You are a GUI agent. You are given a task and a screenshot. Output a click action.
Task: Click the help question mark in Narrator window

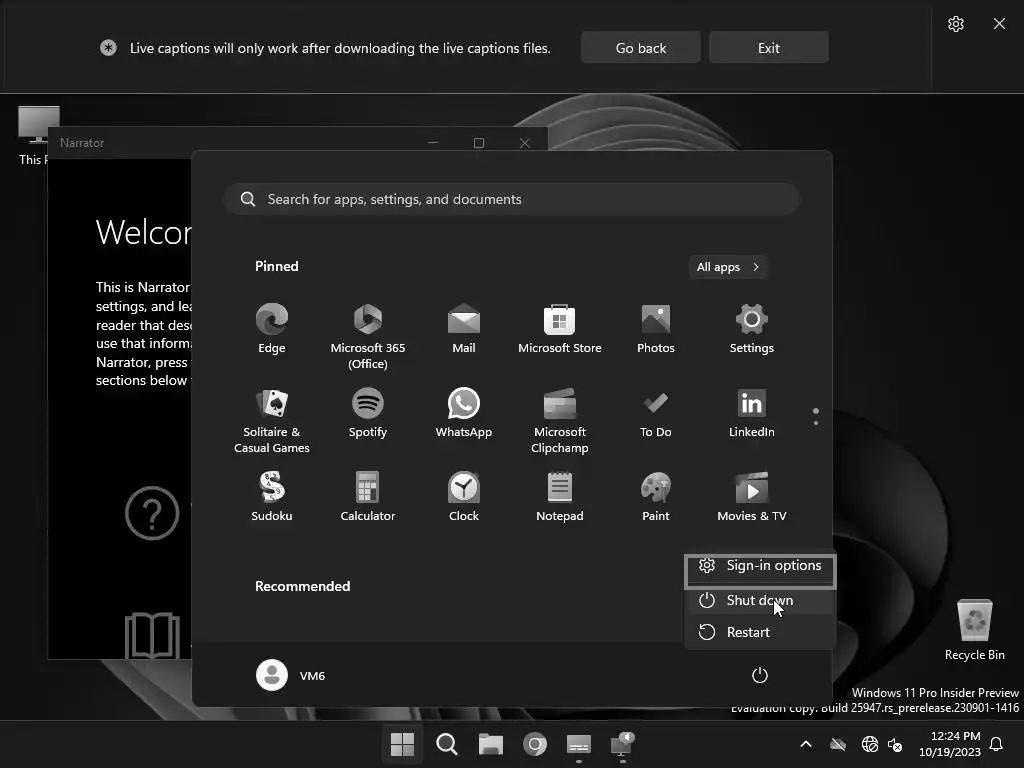click(152, 513)
